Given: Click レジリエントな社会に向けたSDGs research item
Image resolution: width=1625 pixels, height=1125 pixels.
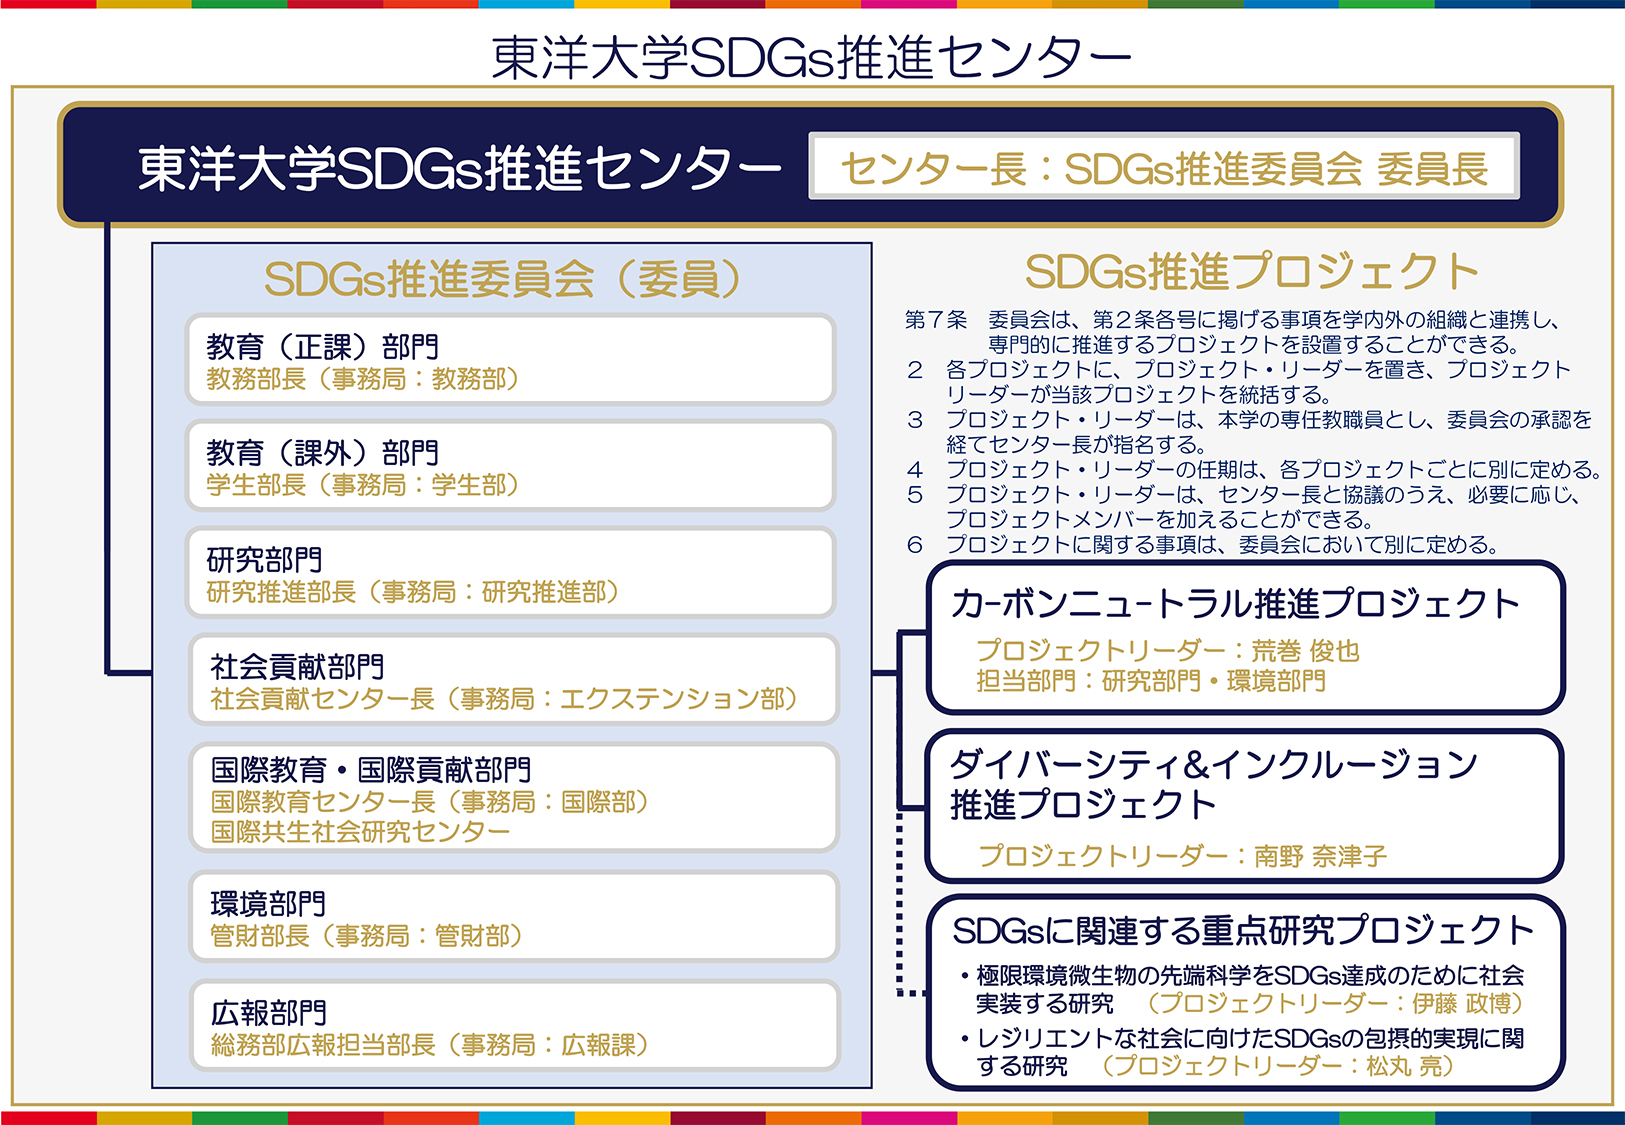Looking at the screenshot, I should (x=1243, y=1052).
